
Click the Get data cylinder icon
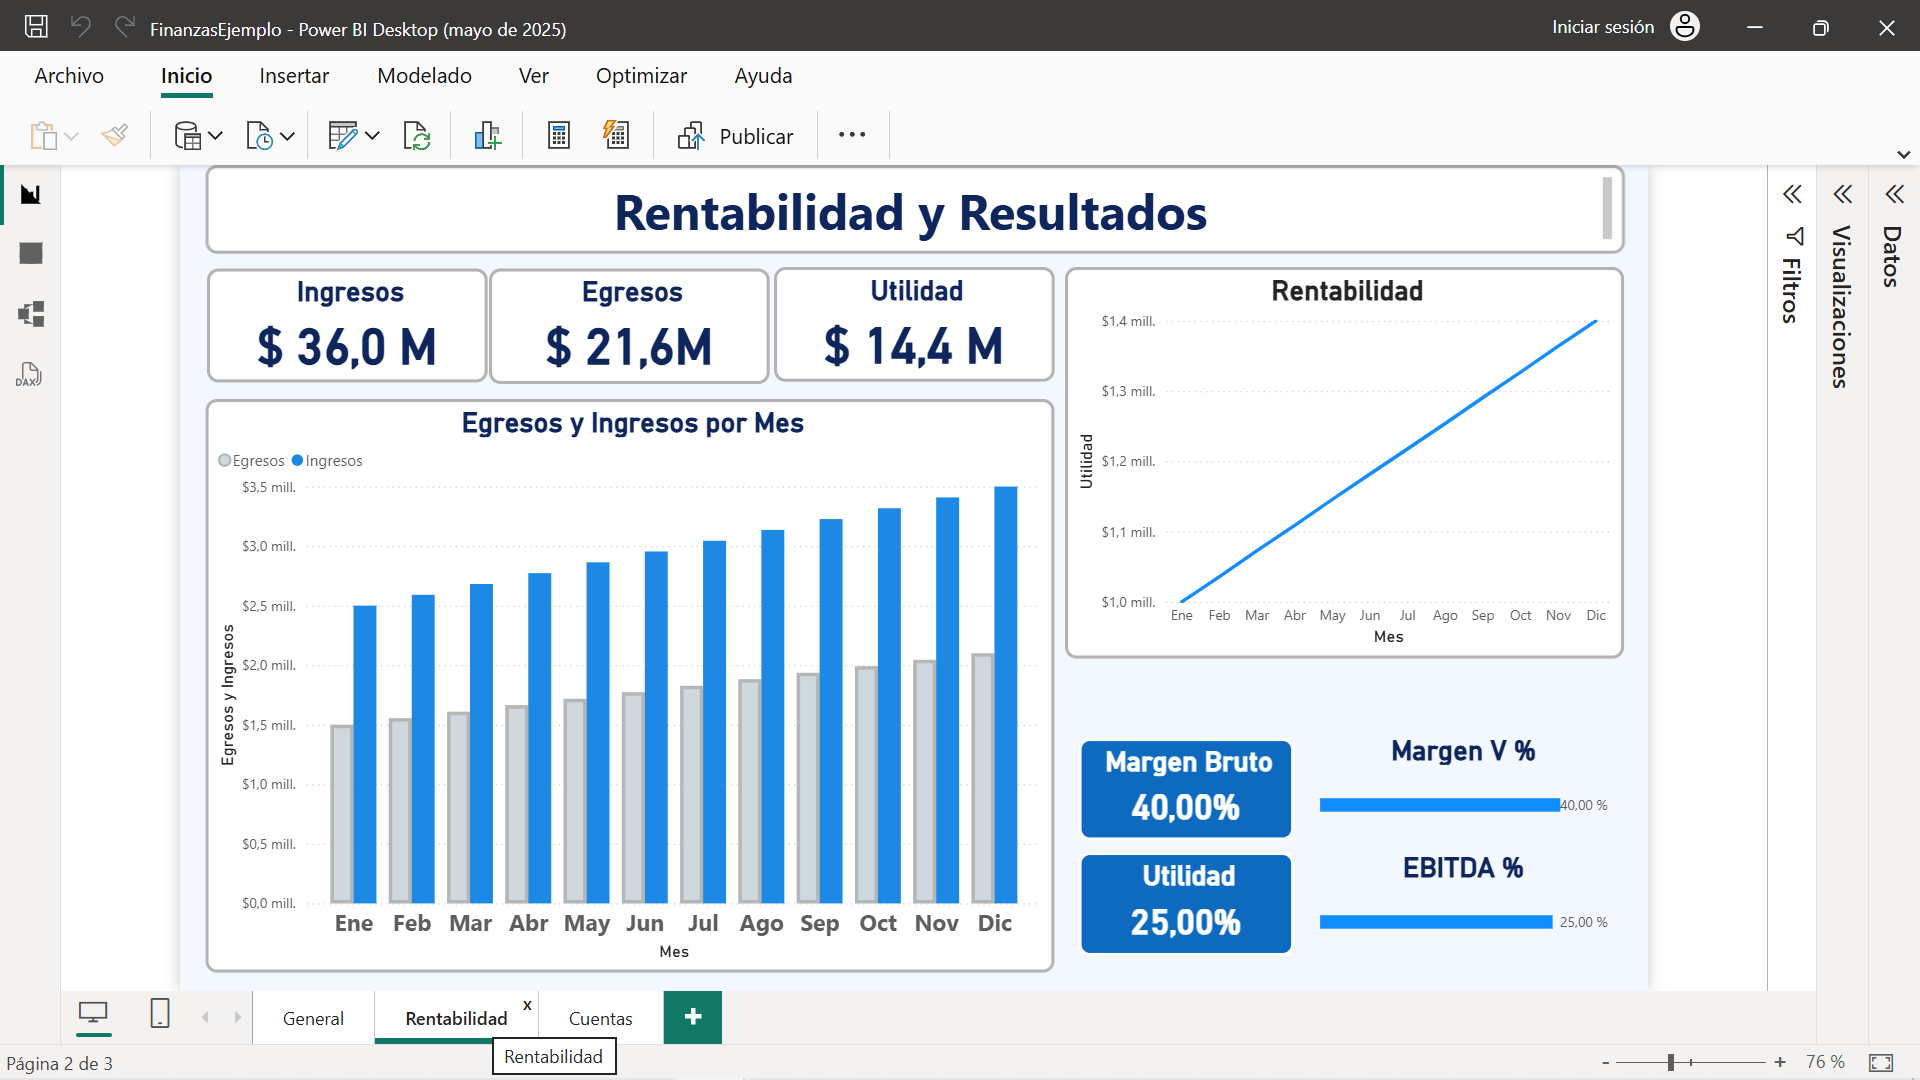pos(188,135)
